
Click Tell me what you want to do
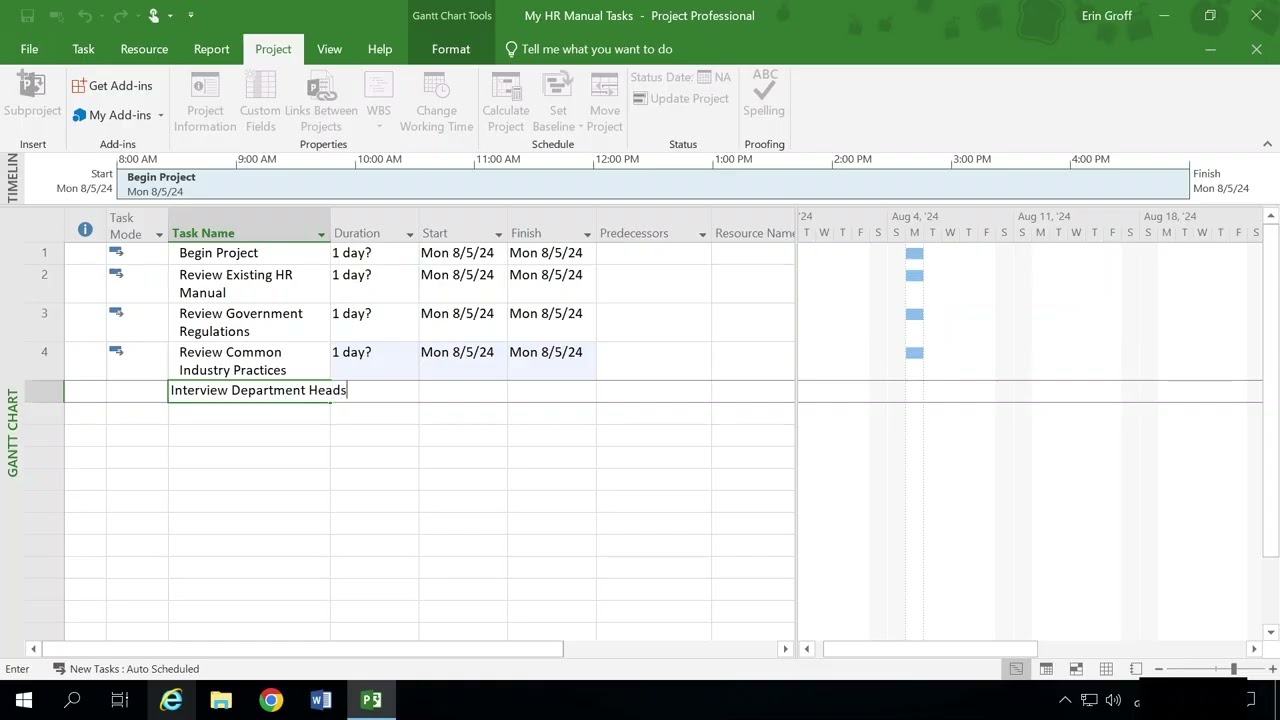[588, 49]
